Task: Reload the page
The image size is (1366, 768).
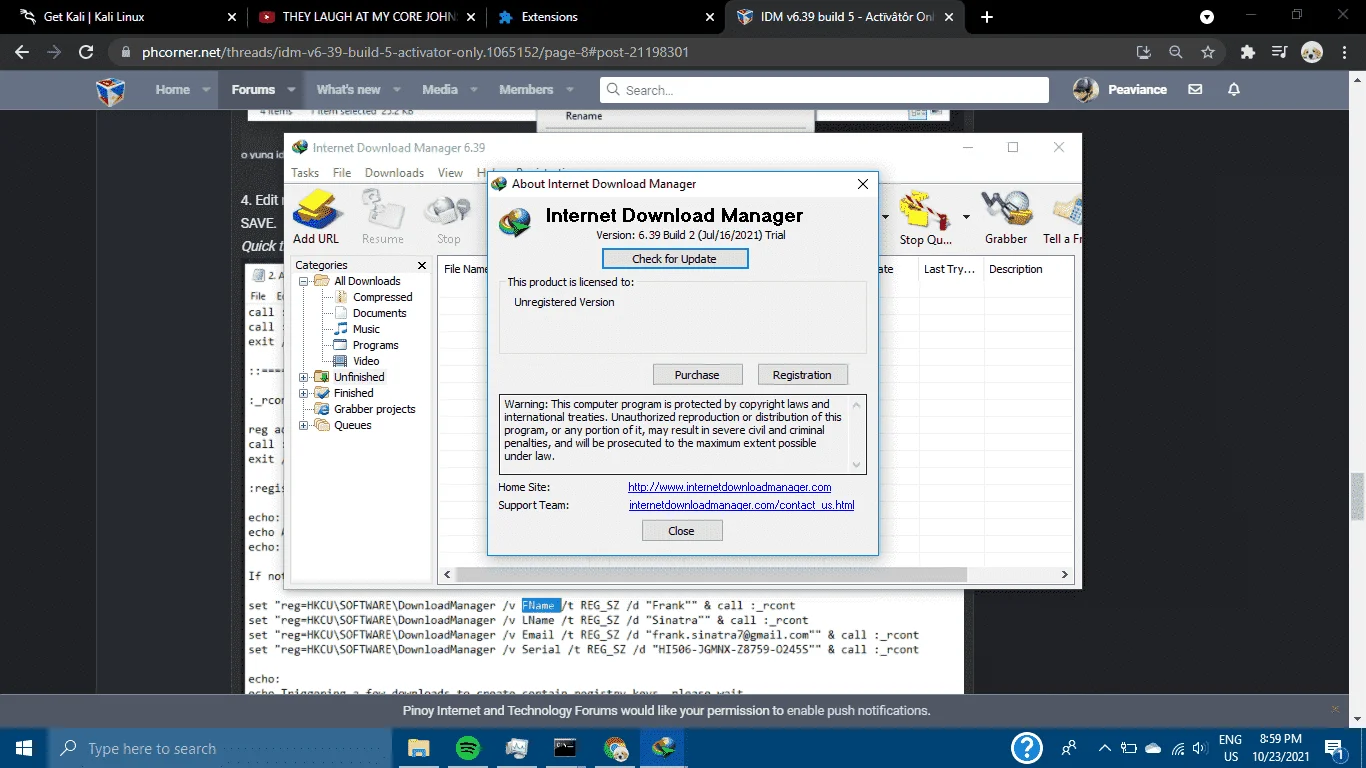Action: [86, 52]
